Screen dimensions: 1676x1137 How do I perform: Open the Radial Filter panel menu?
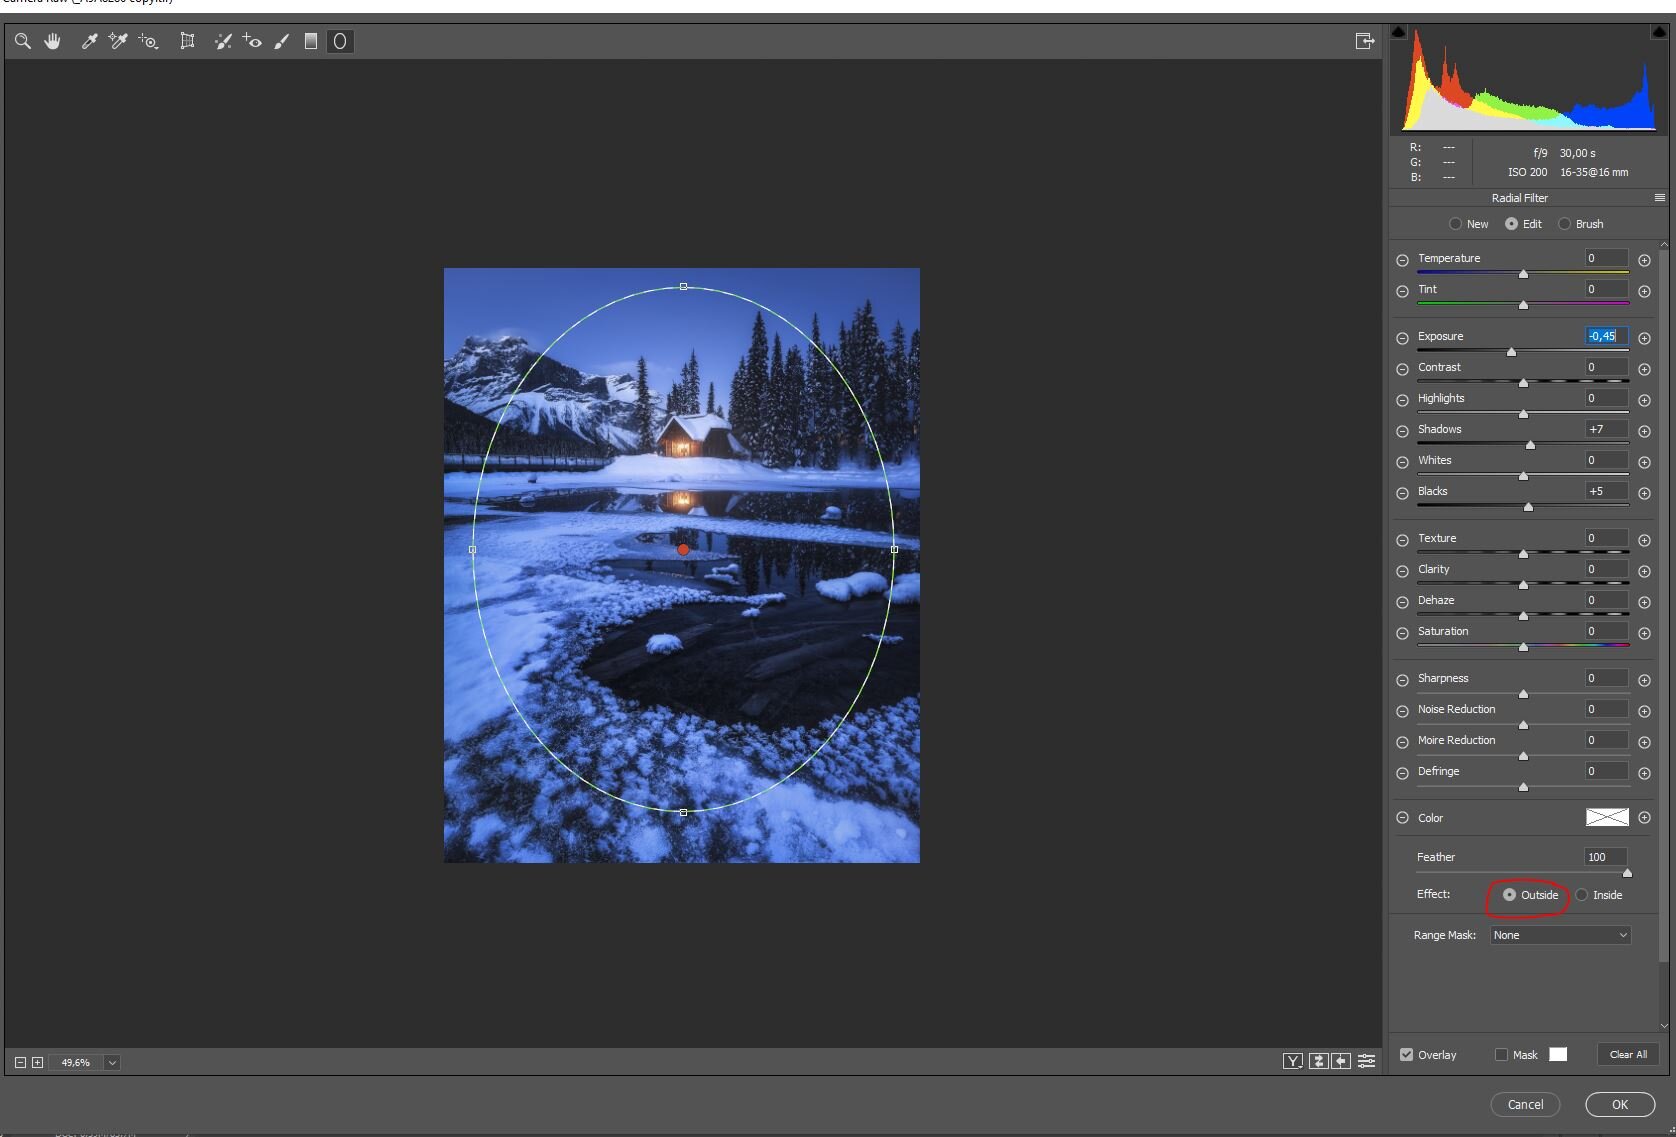click(1660, 198)
